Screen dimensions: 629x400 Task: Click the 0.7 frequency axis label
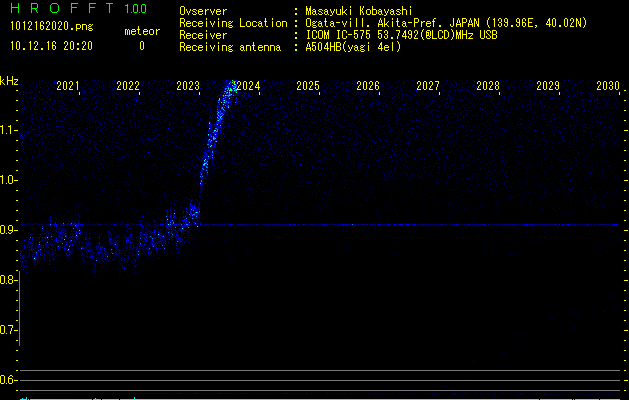(x=9, y=329)
